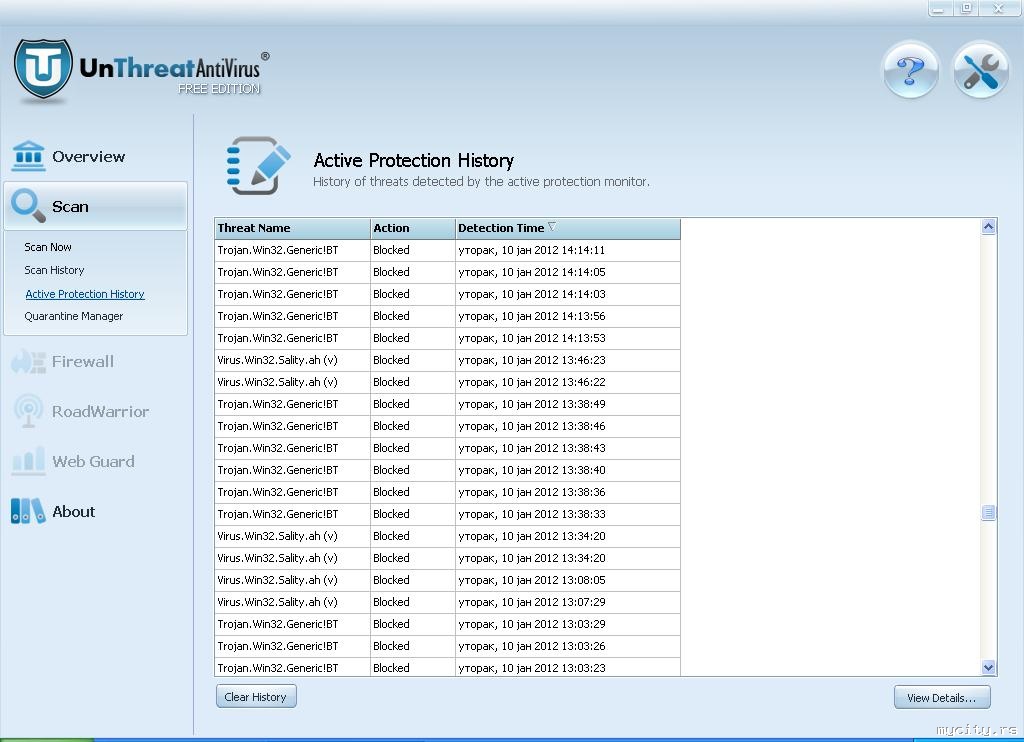Select the threat detected at 14:14:03
This screenshot has width=1024, height=742.
coord(447,295)
